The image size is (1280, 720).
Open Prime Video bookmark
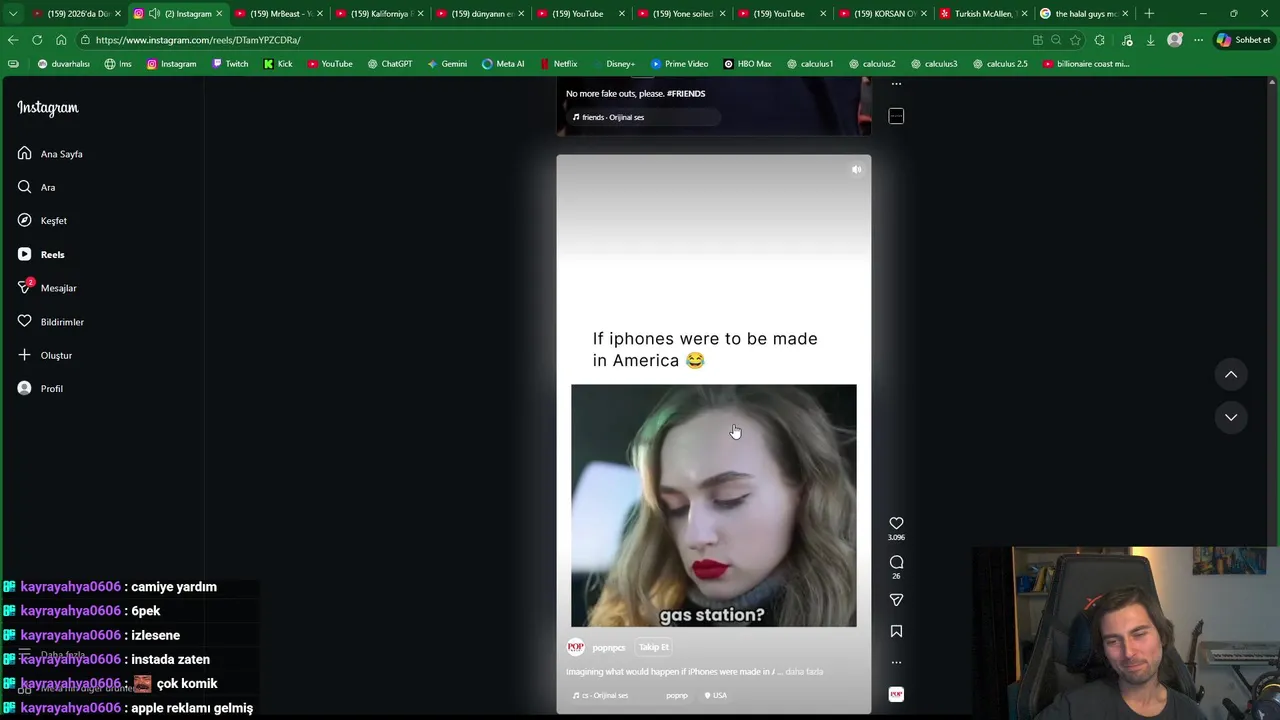[x=679, y=64]
